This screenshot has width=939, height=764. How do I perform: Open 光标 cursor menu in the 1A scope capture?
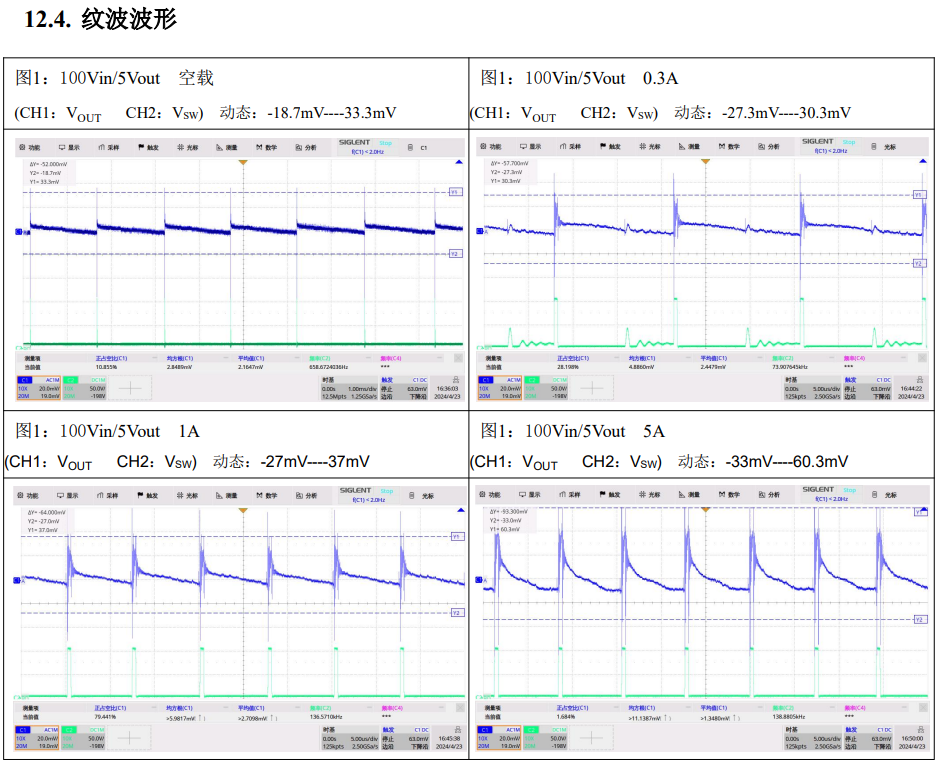pyautogui.click(x=187, y=496)
